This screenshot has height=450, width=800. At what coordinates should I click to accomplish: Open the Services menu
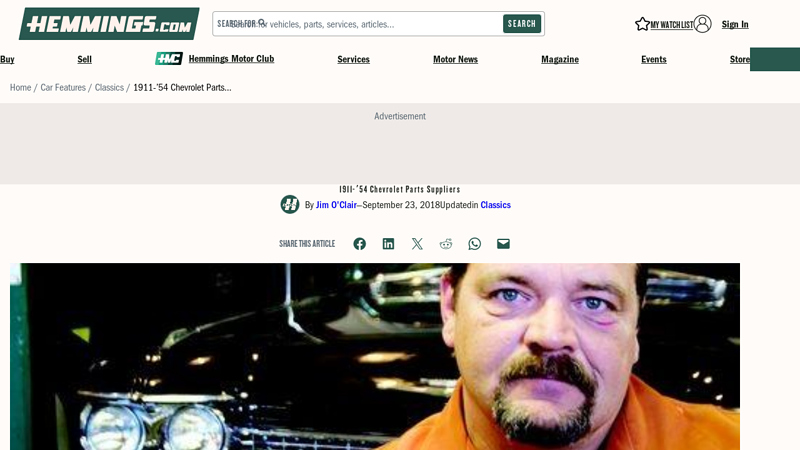[x=353, y=59]
